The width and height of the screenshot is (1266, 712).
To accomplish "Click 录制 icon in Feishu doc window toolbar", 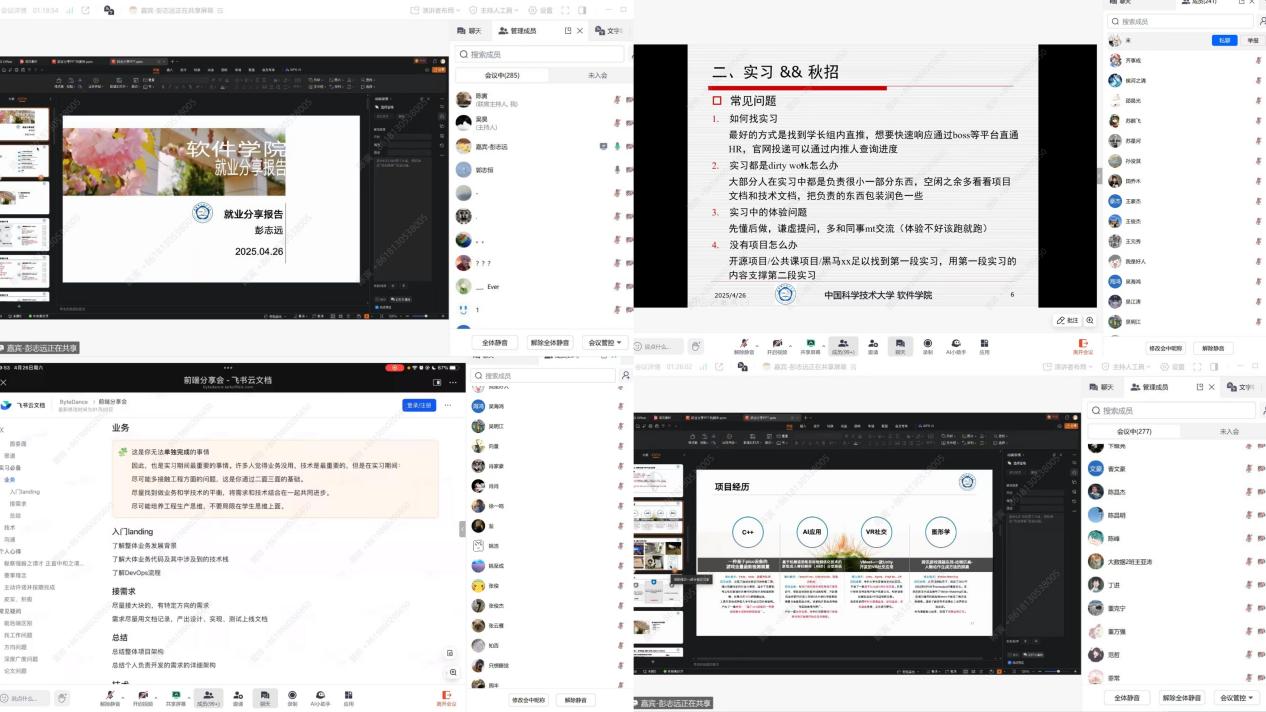I will tap(292, 697).
